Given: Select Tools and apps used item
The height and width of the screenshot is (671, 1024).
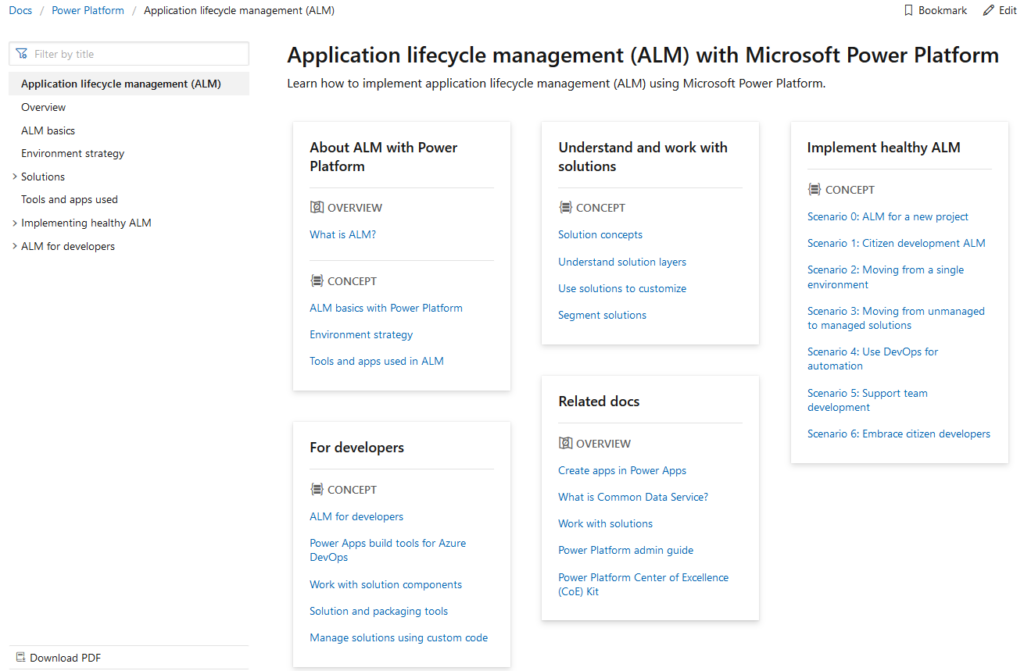Looking at the screenshot, I should pos(69,199).
